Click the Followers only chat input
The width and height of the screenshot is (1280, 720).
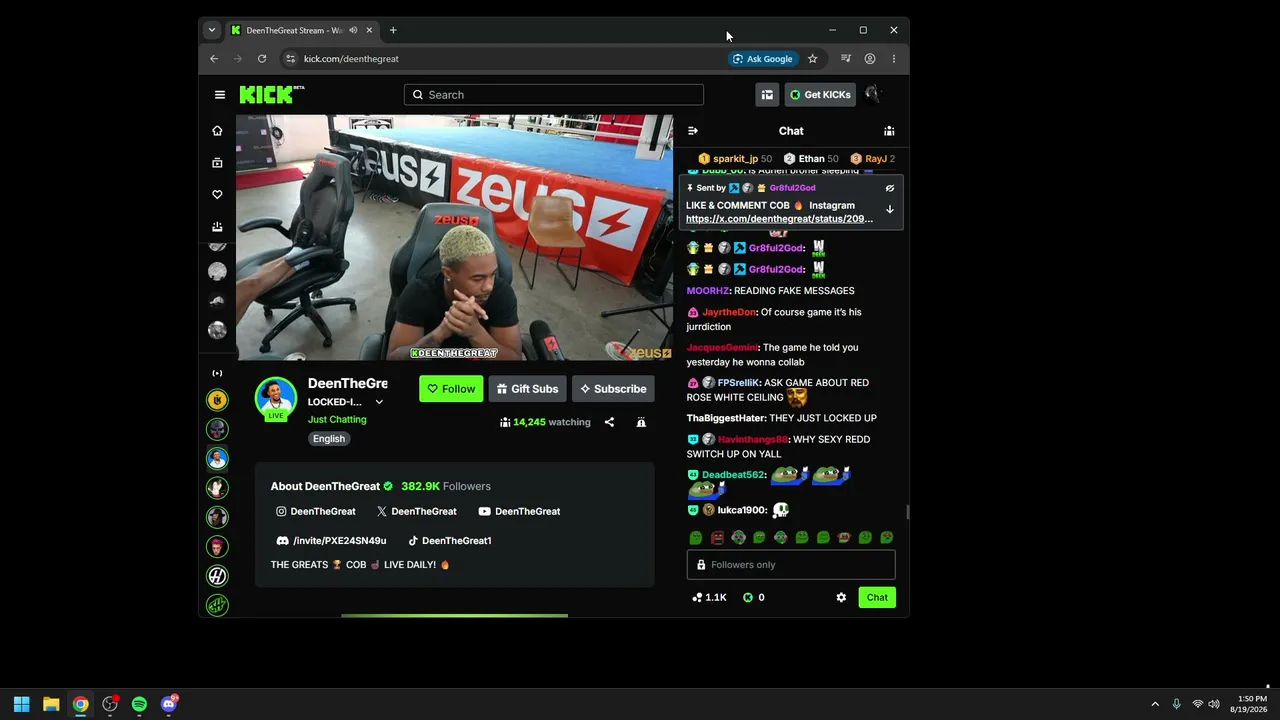791,565
